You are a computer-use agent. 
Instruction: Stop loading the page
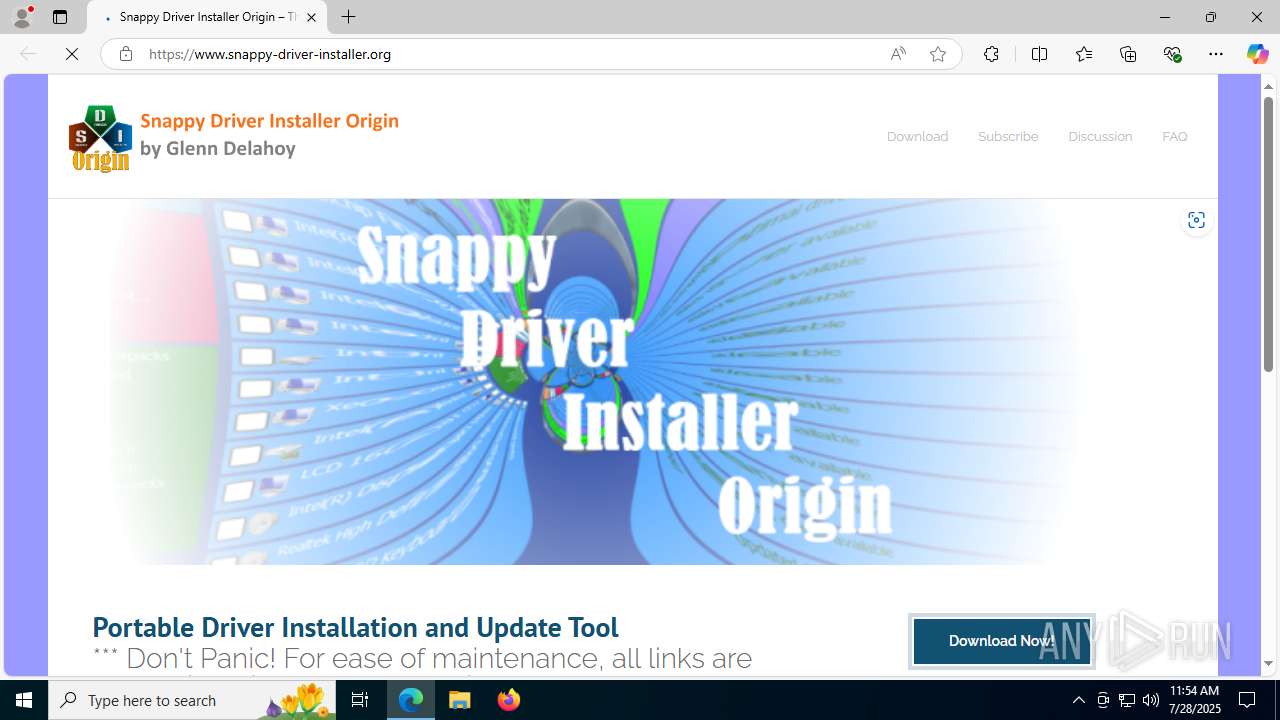[x=72, y=54]
